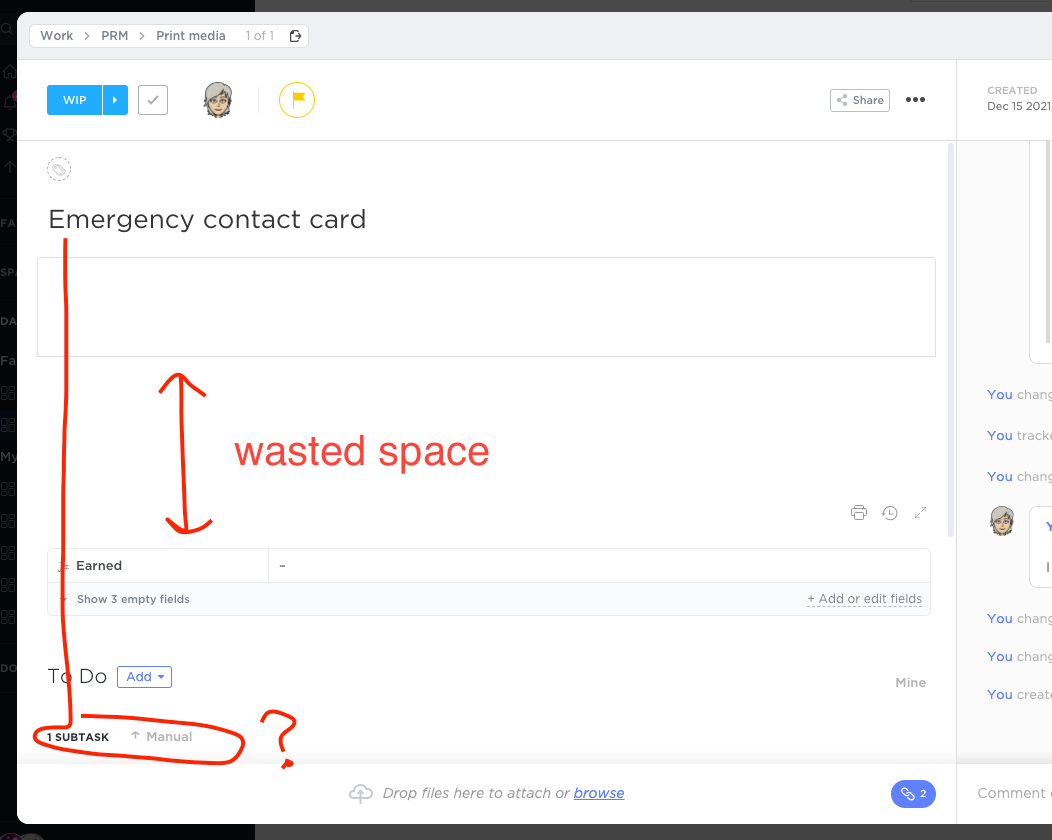Select the Print media breadcrumb item
Viewport: 1052px width, 840px height.
190,36
